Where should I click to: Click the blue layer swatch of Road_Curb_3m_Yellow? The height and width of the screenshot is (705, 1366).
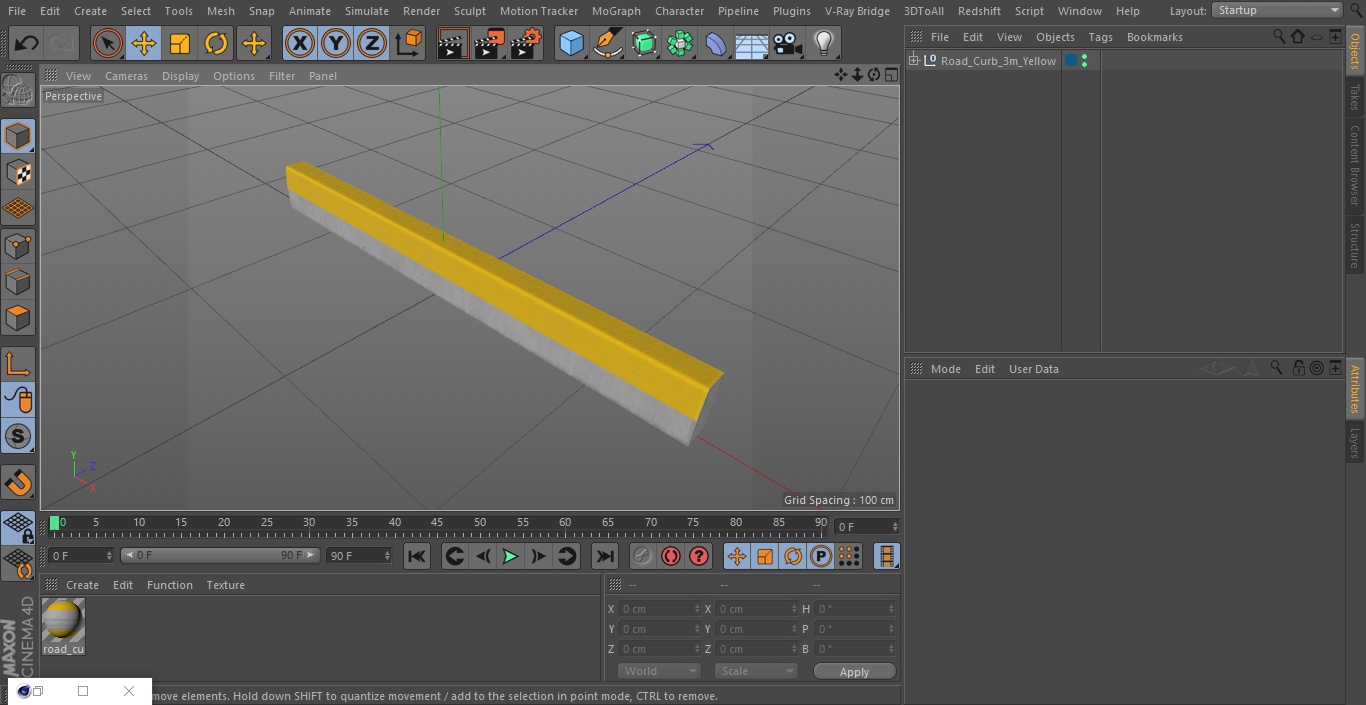(x=1071, y=61)
